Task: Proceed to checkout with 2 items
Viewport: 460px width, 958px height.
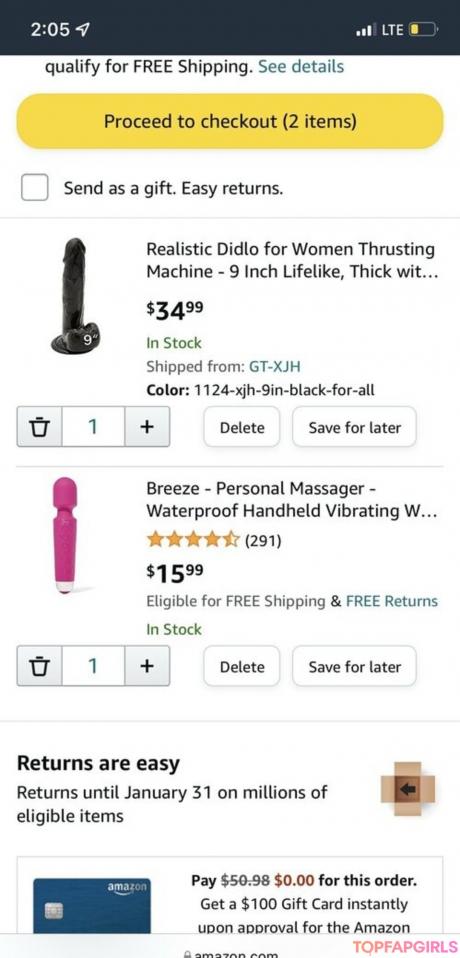Action: [x=230, y=121]
